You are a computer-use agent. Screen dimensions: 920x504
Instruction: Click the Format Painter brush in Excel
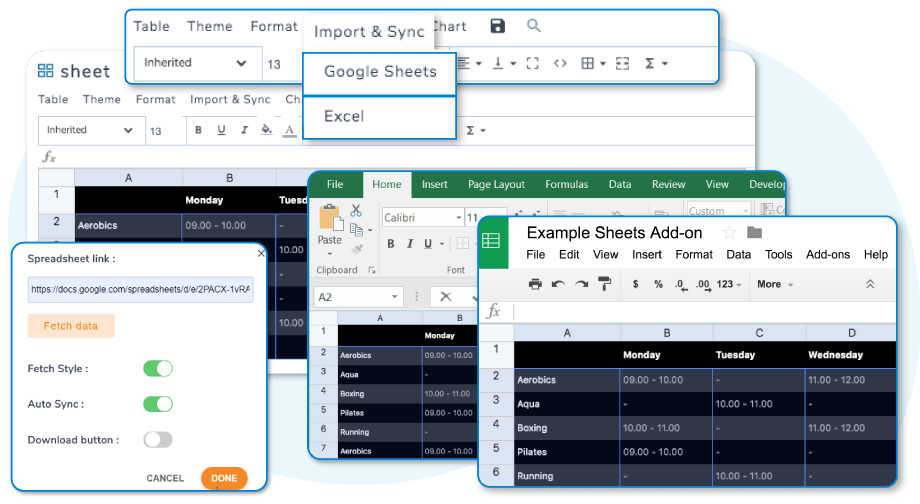pos(356,249)
